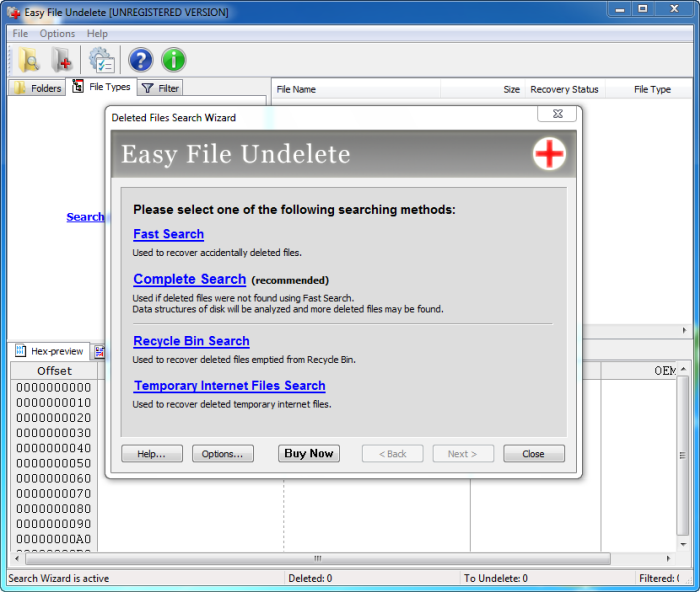Open the Help menu
700x592 pixels.
(x=97, y=34)
